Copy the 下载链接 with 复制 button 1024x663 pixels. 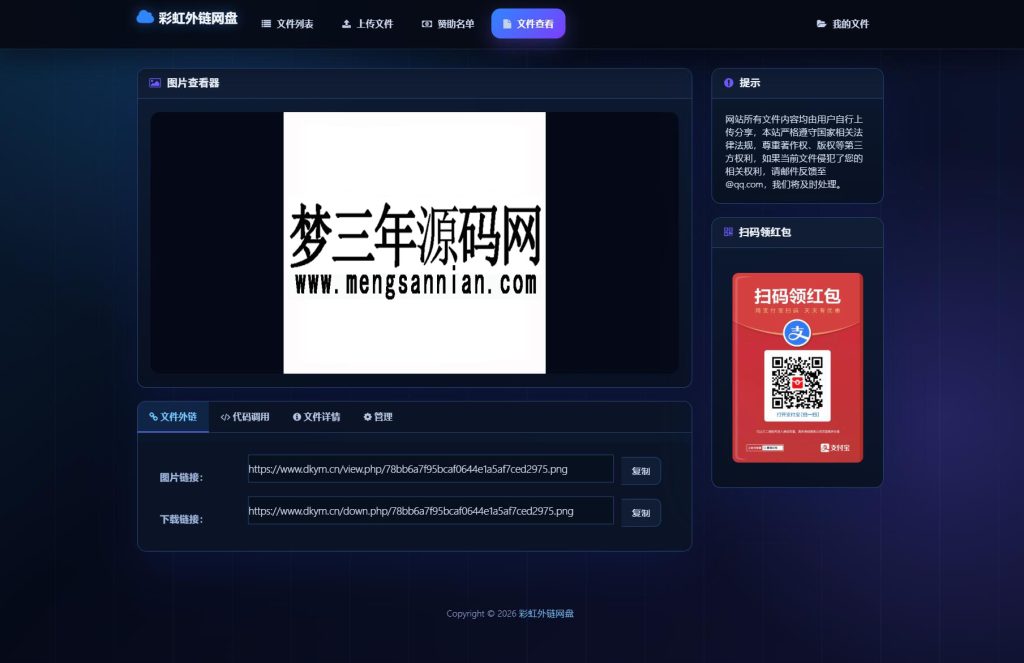tap(641, 513)
